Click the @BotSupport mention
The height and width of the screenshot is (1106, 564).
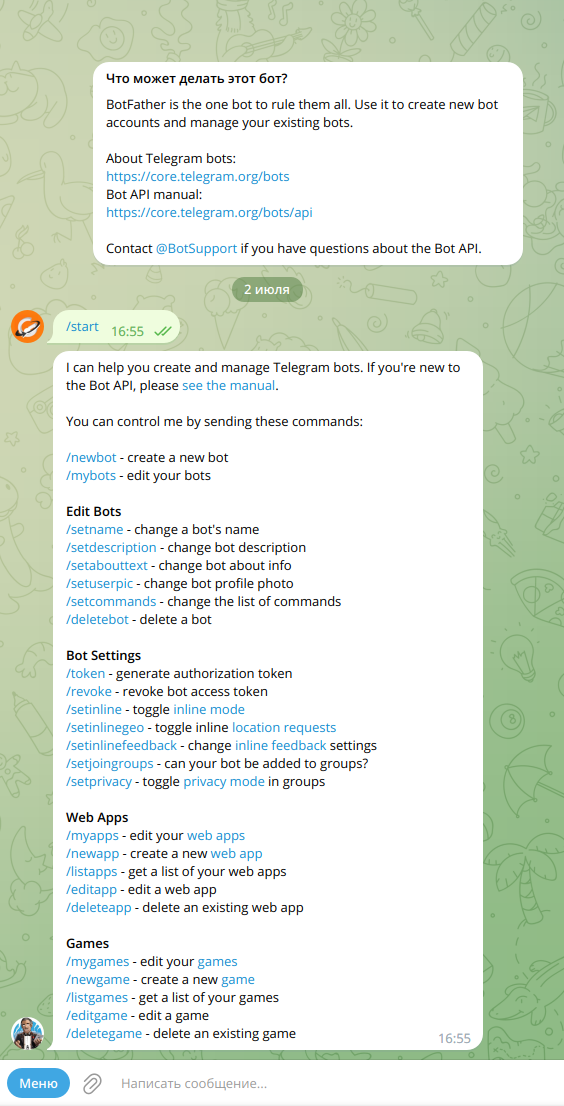197,248
